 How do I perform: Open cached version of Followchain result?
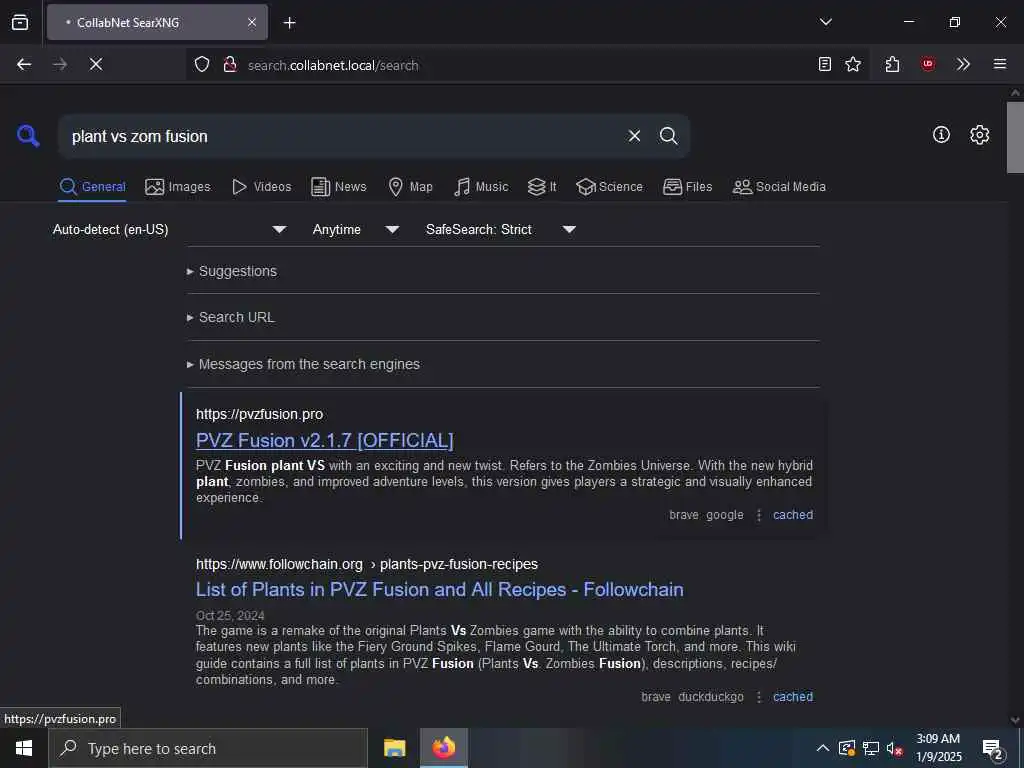coord(793,697)
